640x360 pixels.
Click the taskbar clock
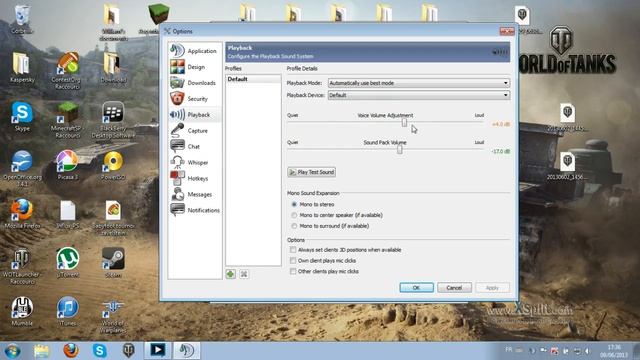614,351
